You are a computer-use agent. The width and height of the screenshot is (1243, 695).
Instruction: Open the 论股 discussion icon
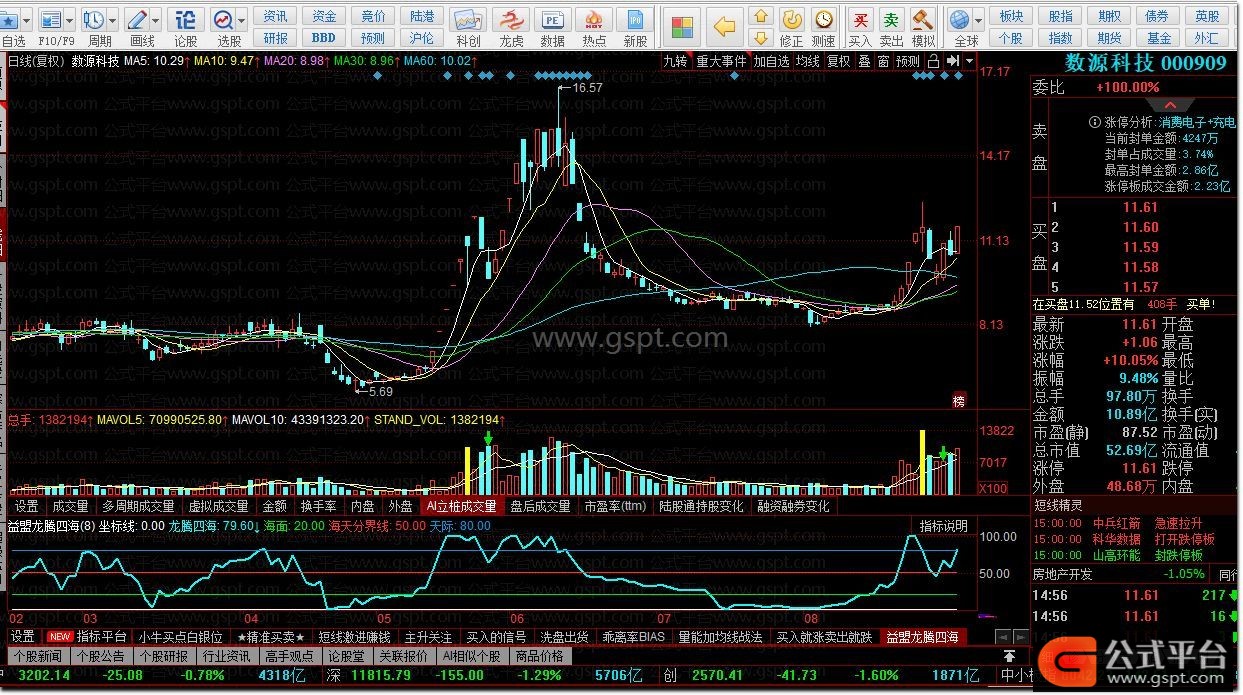(186, 19)
